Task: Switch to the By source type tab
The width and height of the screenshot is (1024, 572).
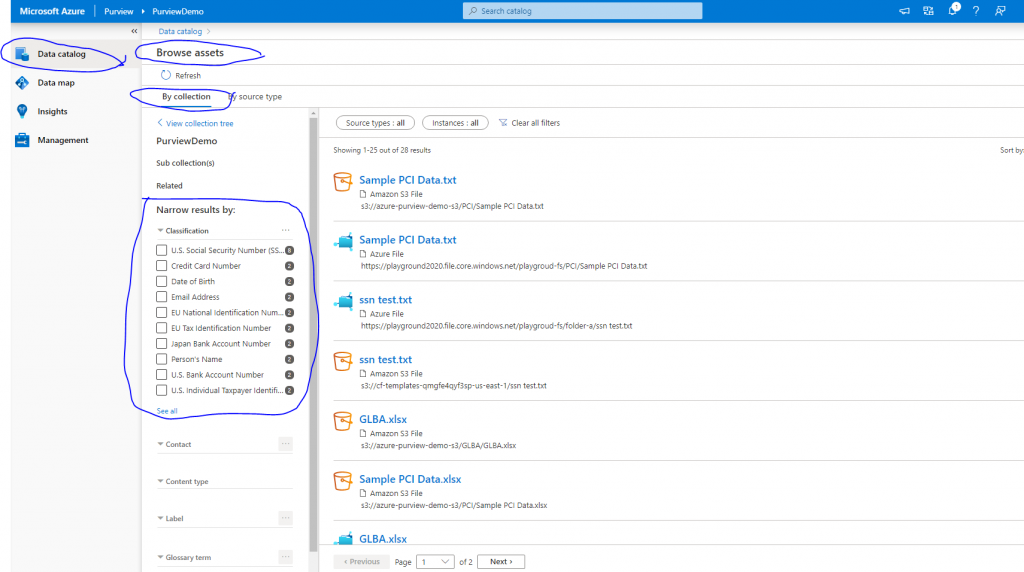Action: point(255,97)
